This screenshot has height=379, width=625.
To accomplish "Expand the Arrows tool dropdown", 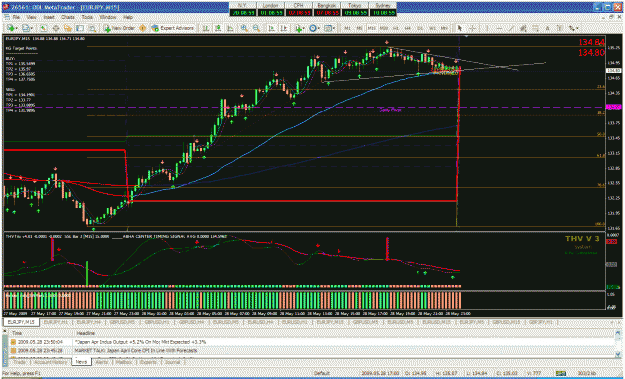I will point(578,28).
